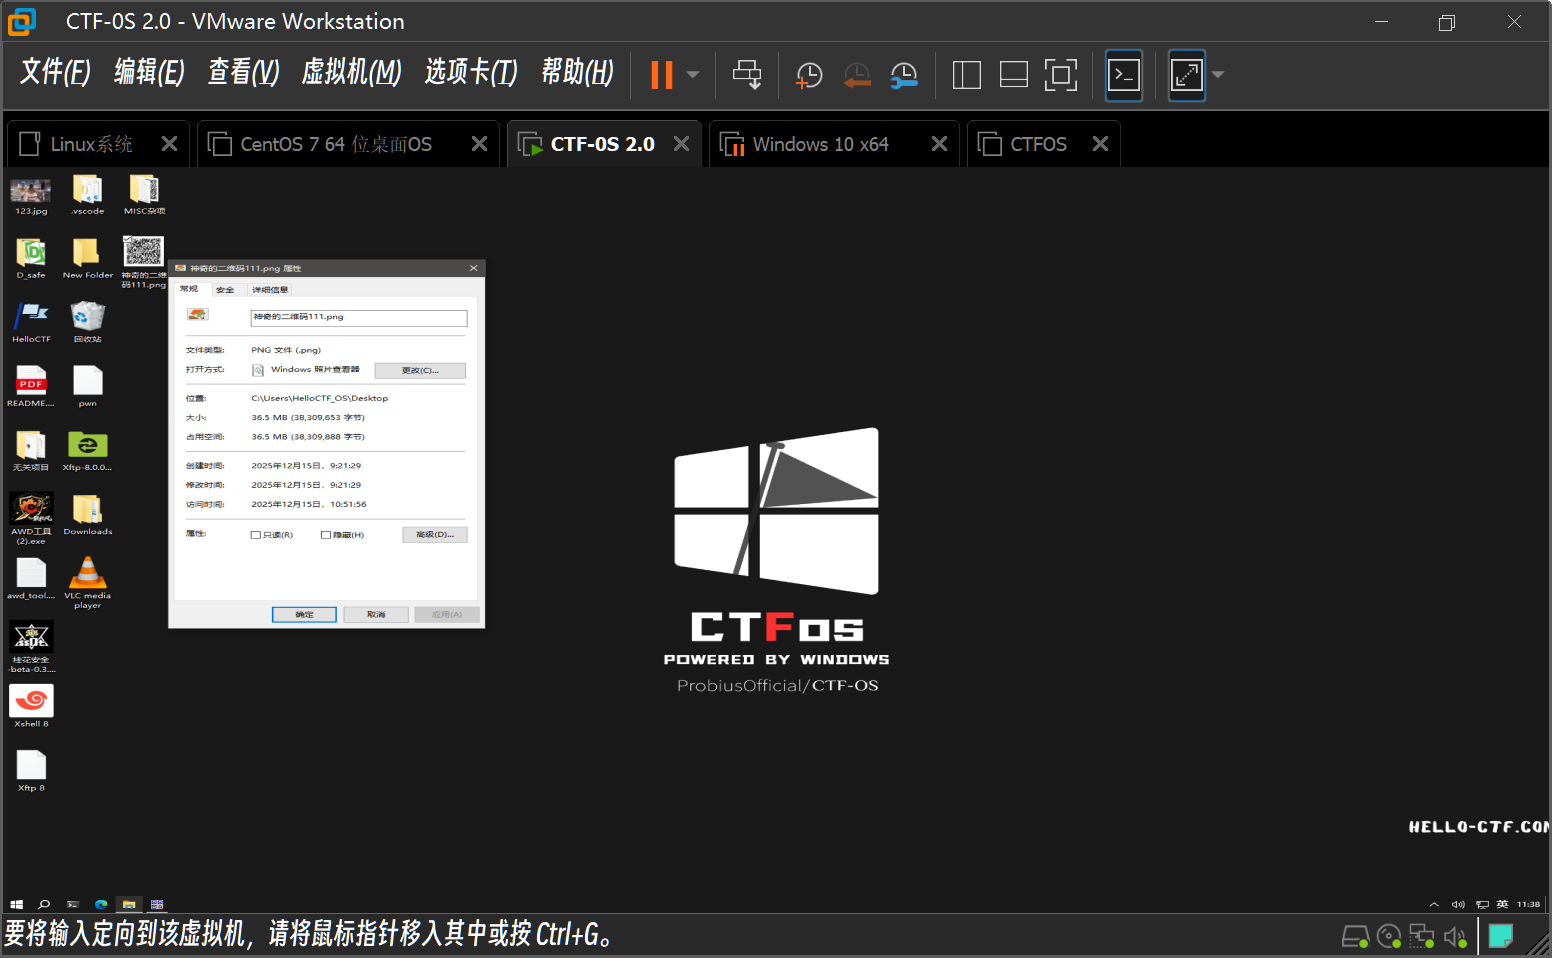1552x958 pixels.
Task: Open the 编辑(E) menu
Action: (149, 72)
